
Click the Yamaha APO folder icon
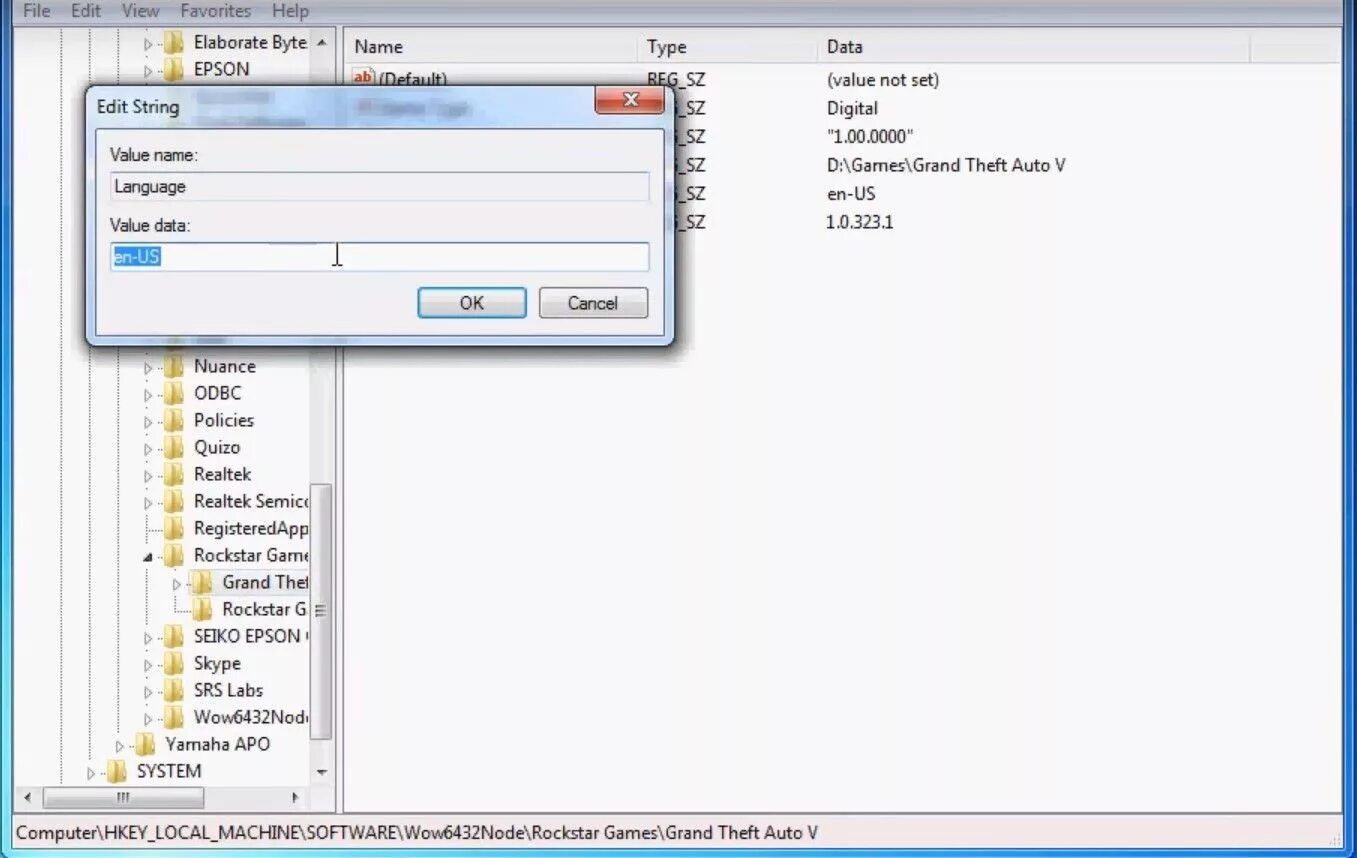[x=145, y=744]
